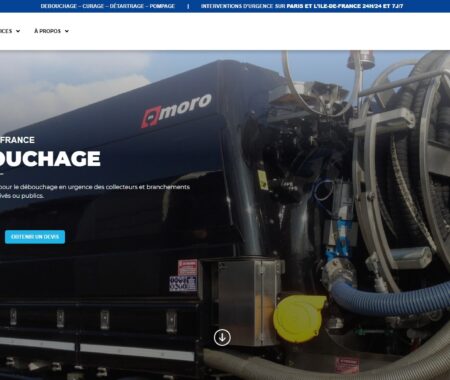Click the large OUCHAGE hero heading
The height and width of the screenshot is (380, 450).
click(50, 159)
